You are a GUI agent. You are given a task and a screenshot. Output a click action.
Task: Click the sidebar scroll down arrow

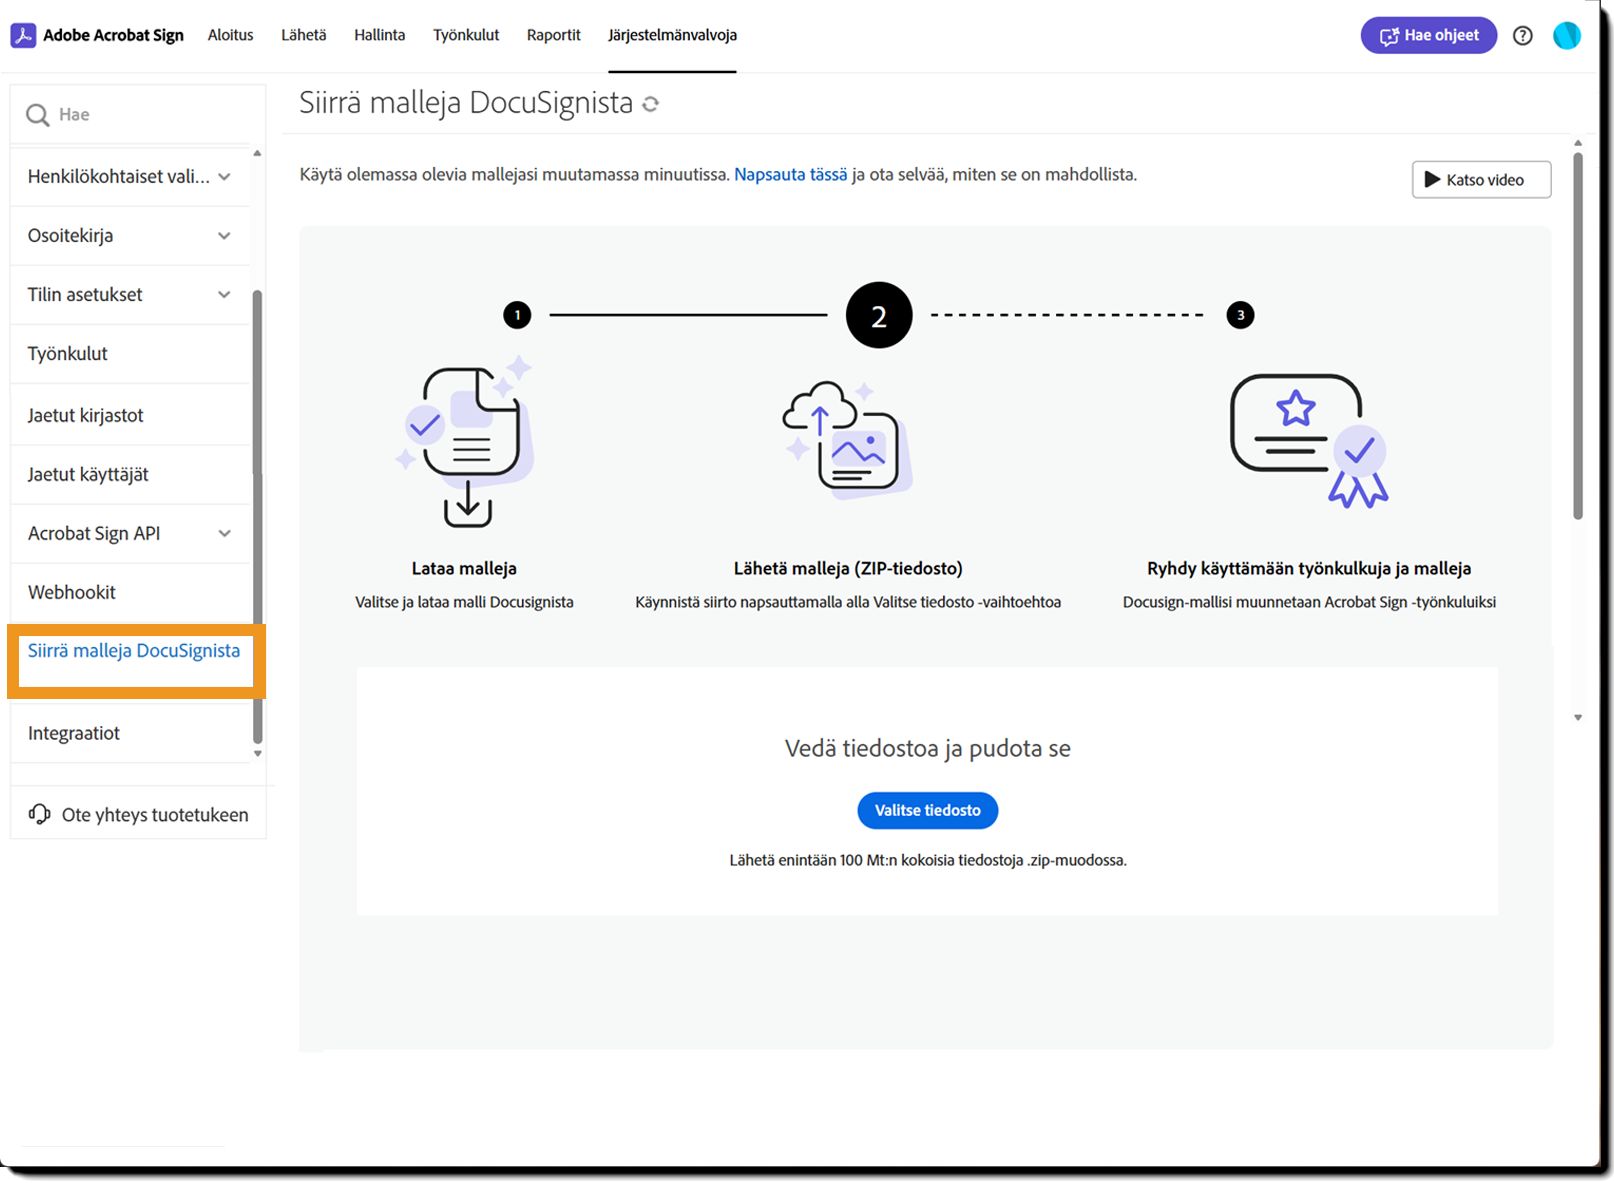(x=257, y=753)
